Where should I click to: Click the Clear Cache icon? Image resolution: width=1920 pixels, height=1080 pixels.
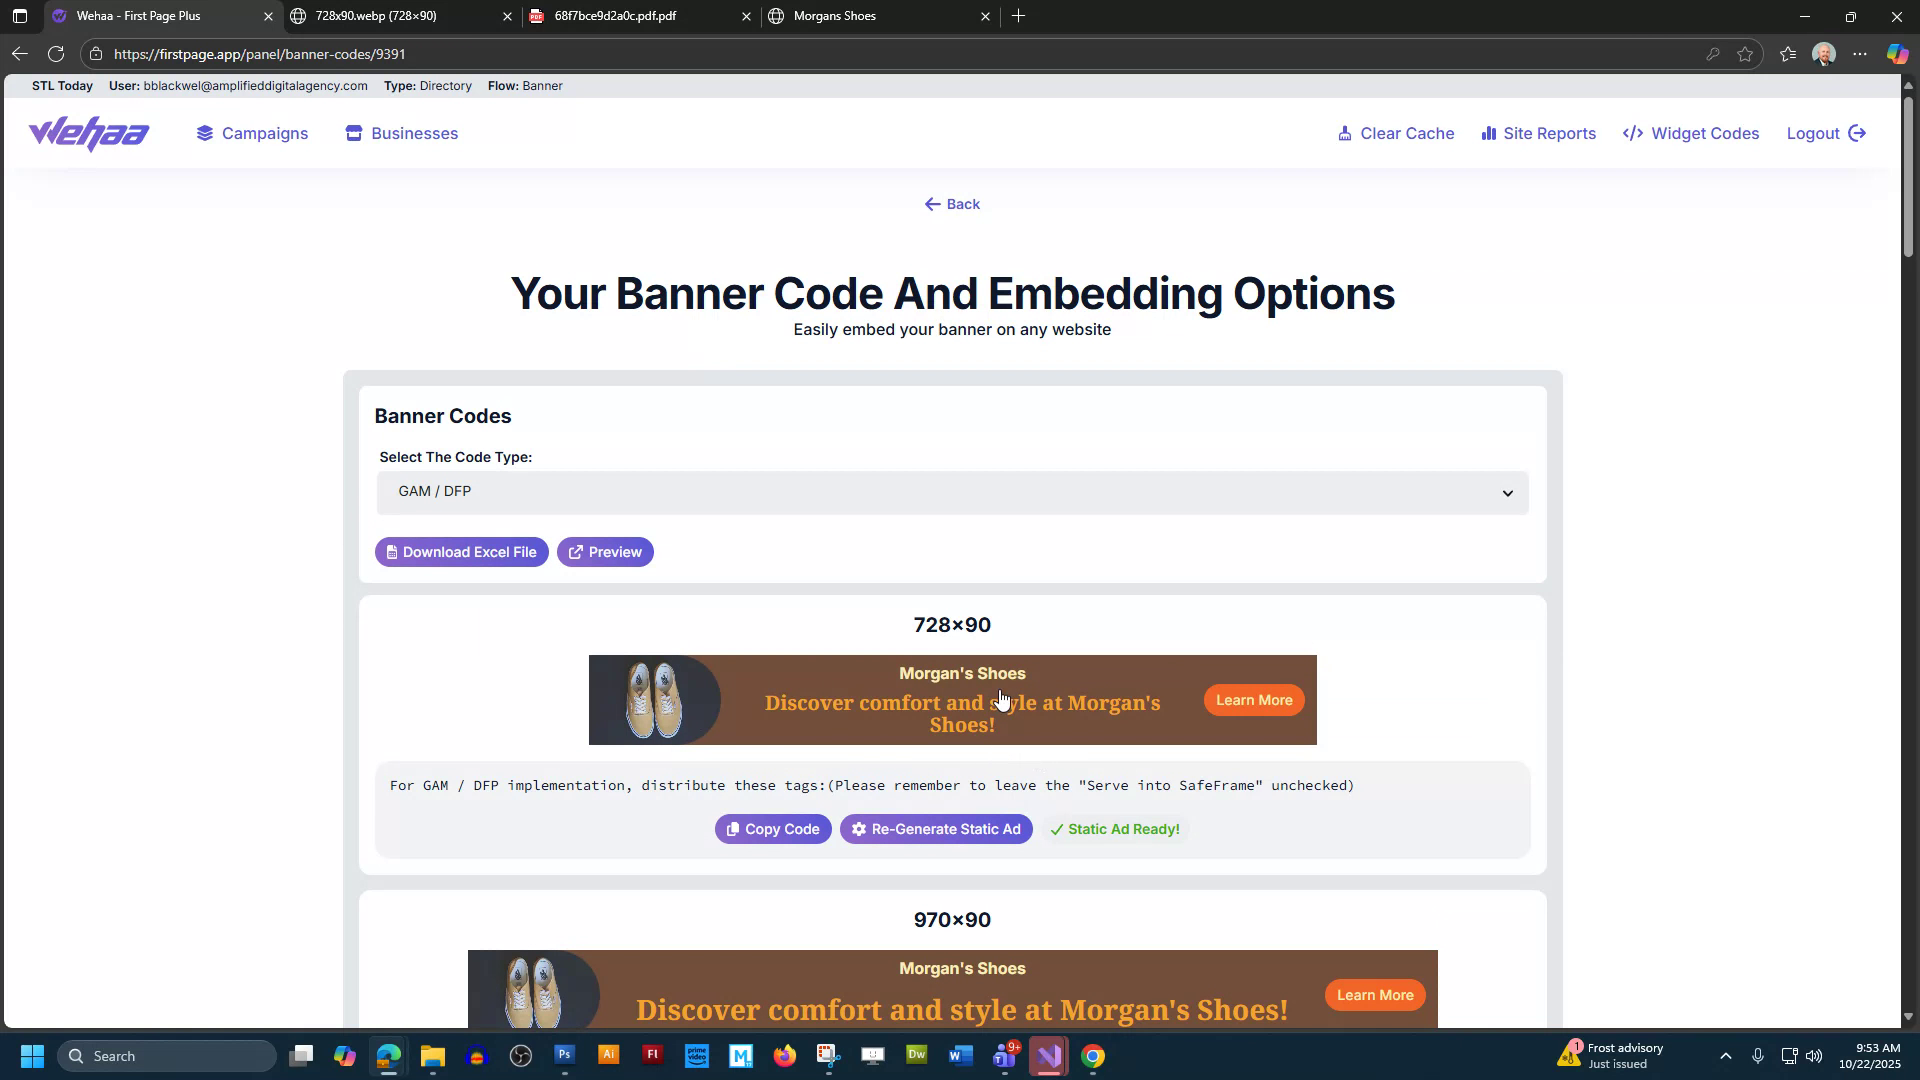coord(1347,133)
